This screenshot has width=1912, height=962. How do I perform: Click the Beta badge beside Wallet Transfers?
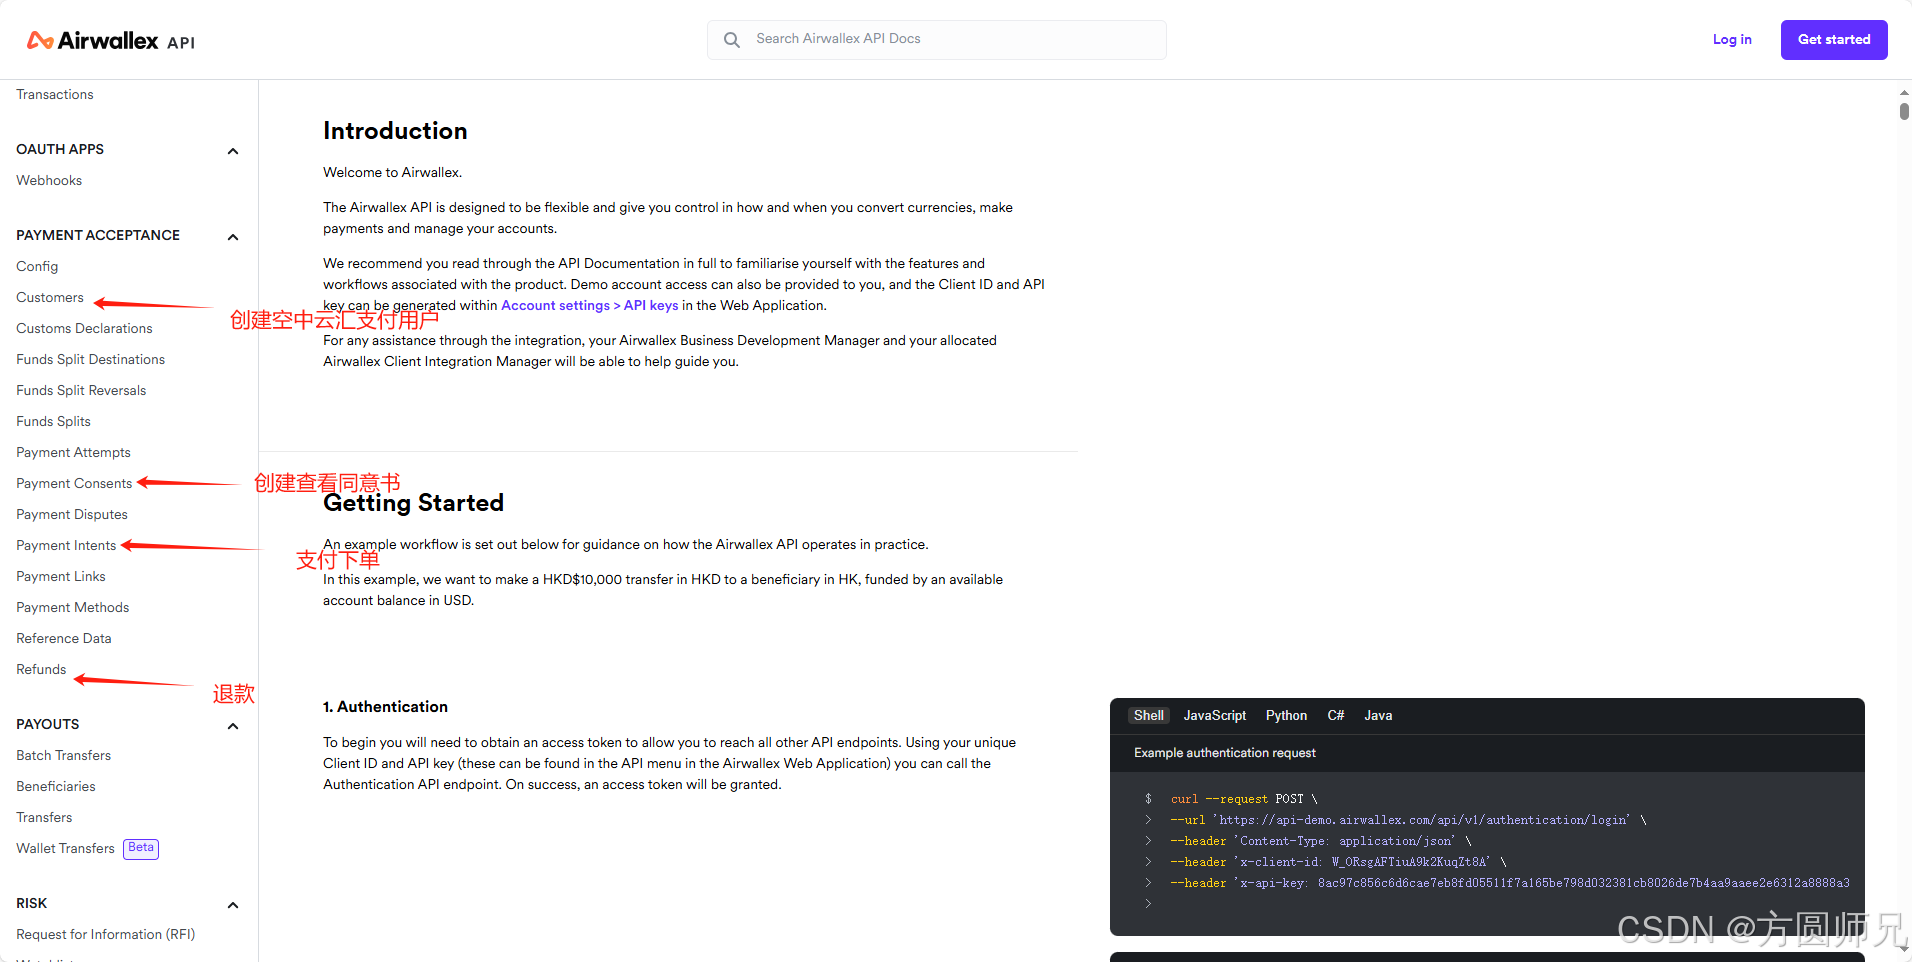pyautogui.click(x=141, y=848)
